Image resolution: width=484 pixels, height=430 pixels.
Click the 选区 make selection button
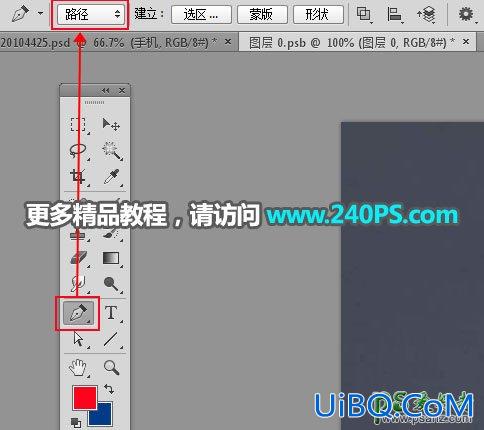(201, 15)
